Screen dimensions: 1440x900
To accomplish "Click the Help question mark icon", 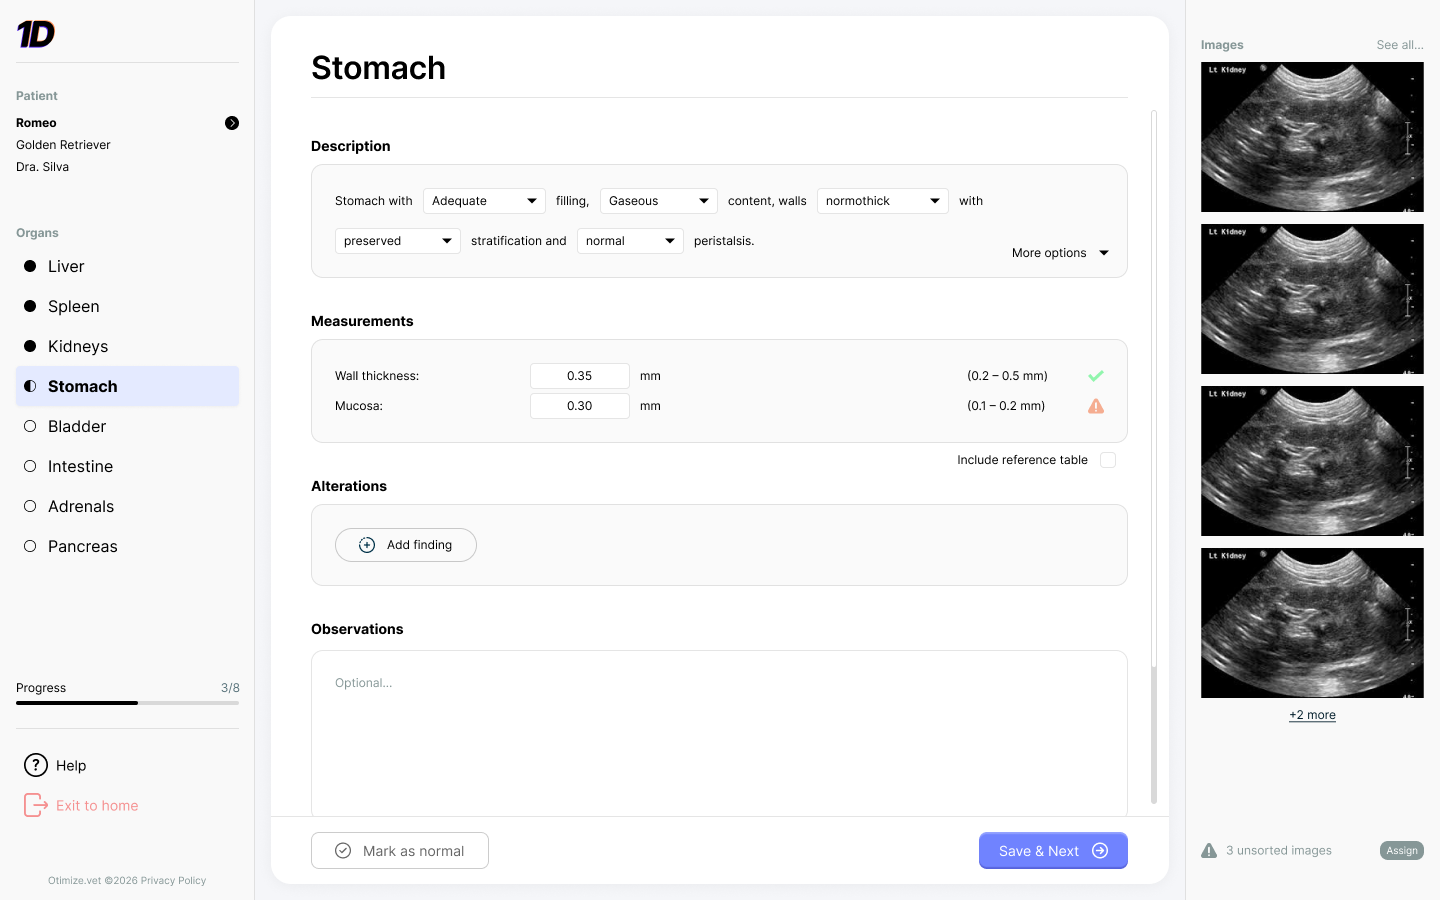I will tap(36, 765).
